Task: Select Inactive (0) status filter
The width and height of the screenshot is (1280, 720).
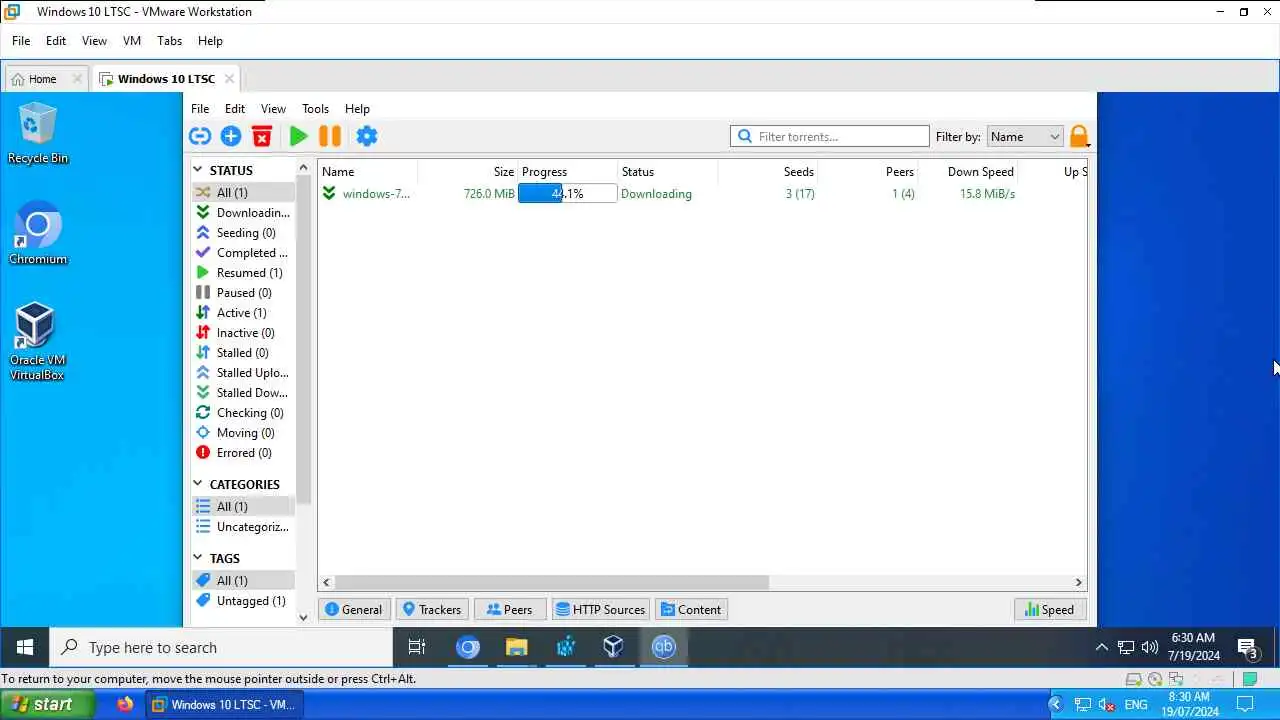Action: pyautogui.click(x=243, y=332)
